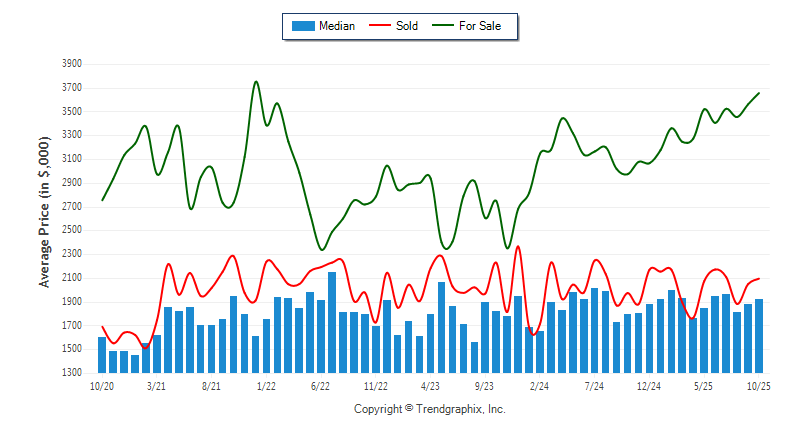This screenshot has height=434, width=800.
Task: Click the Sold line endpoint at 10/25
Action: point(759,278)
